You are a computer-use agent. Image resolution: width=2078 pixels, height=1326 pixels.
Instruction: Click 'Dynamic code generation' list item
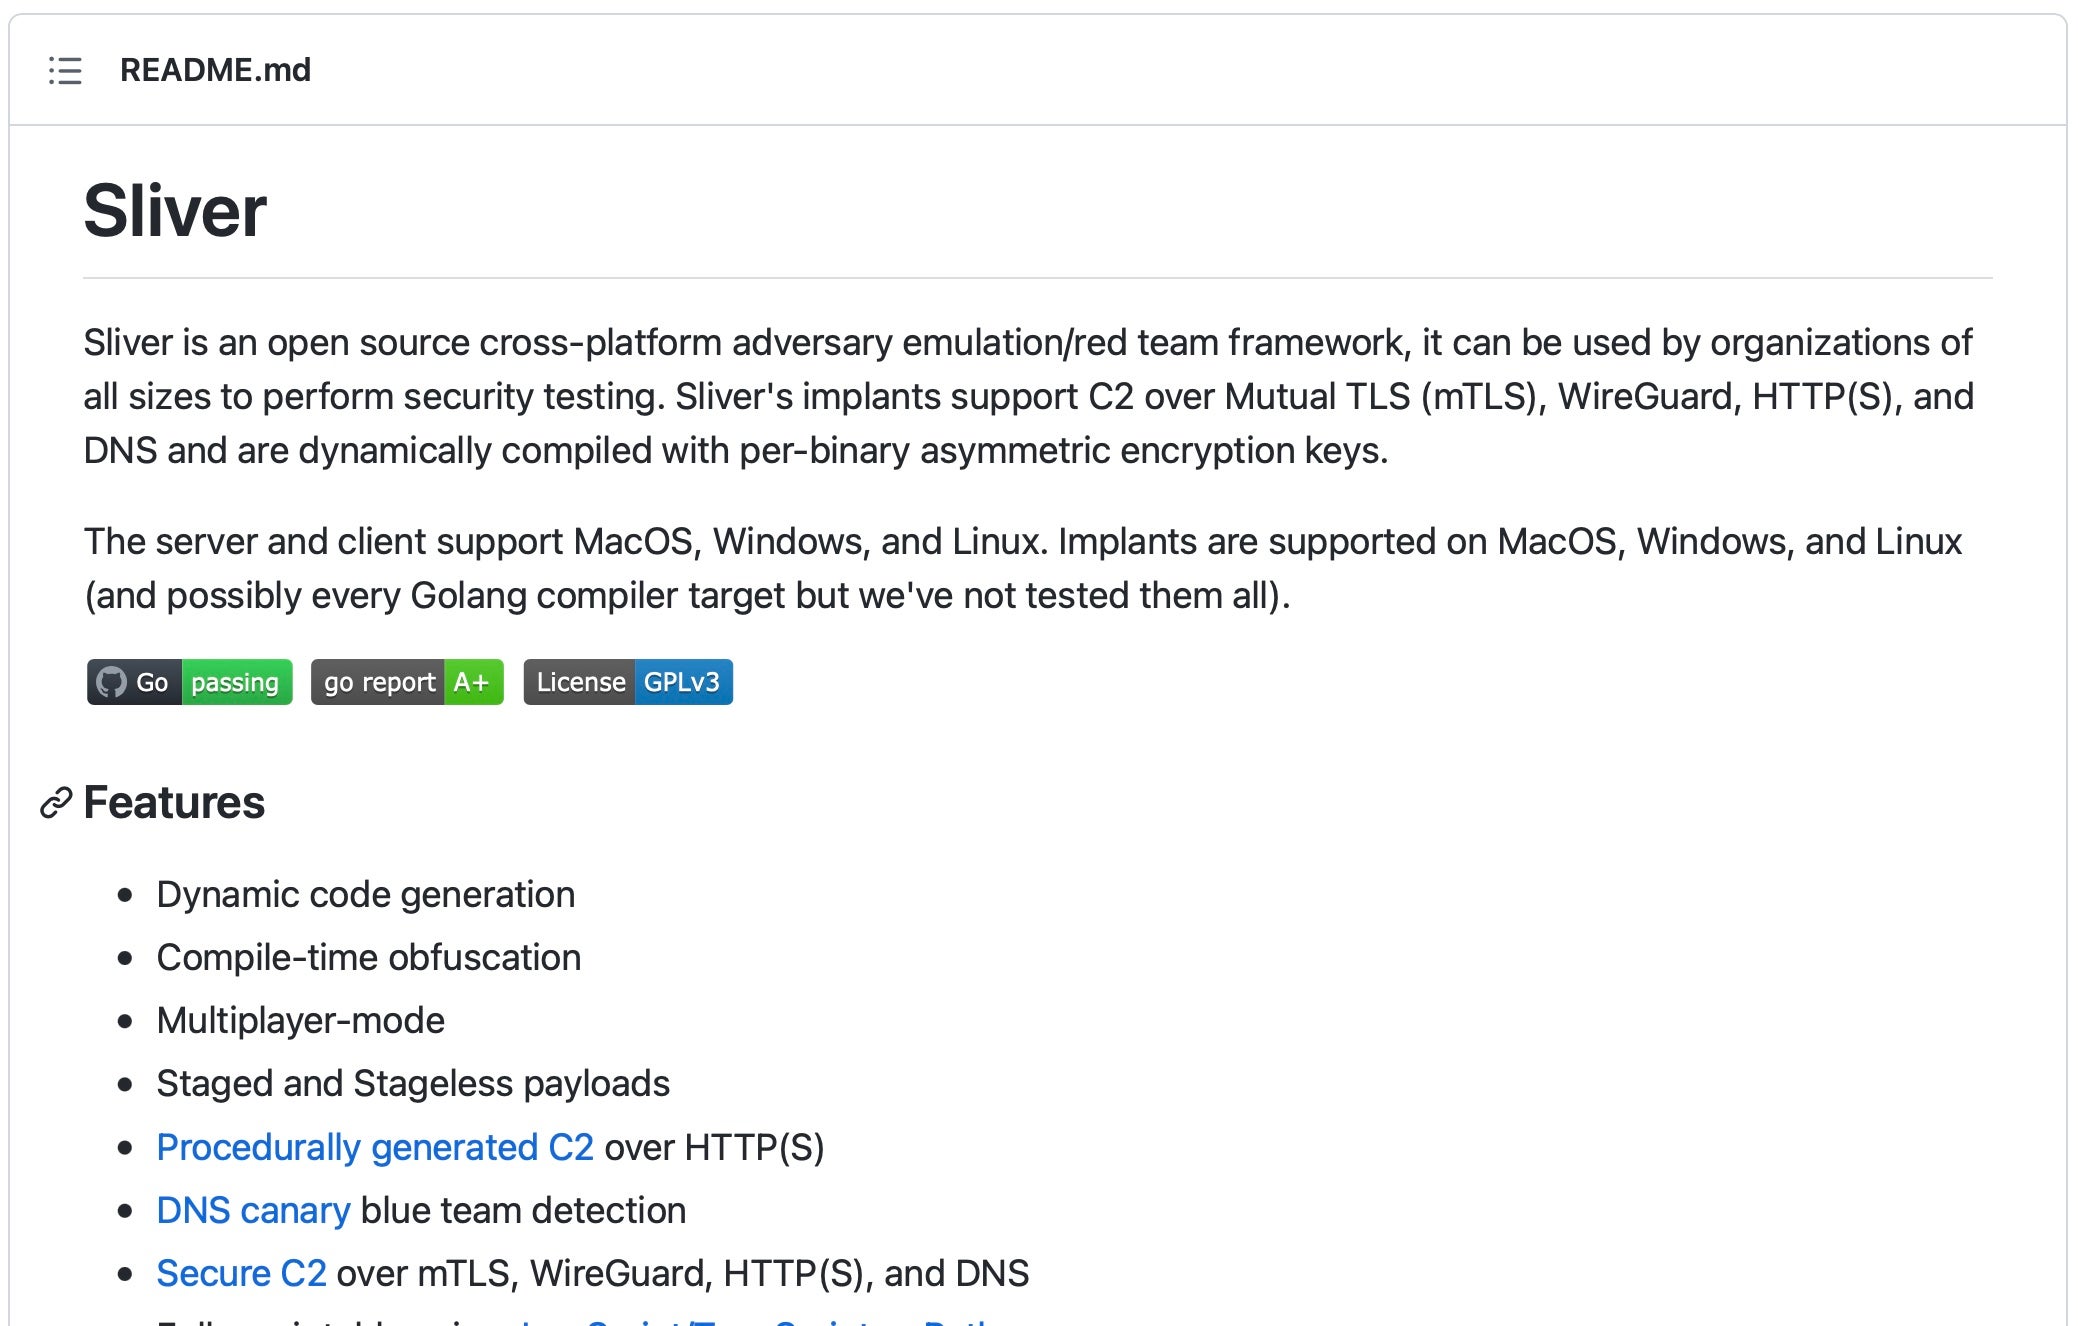pyautogui.click(x=365, y=894)
